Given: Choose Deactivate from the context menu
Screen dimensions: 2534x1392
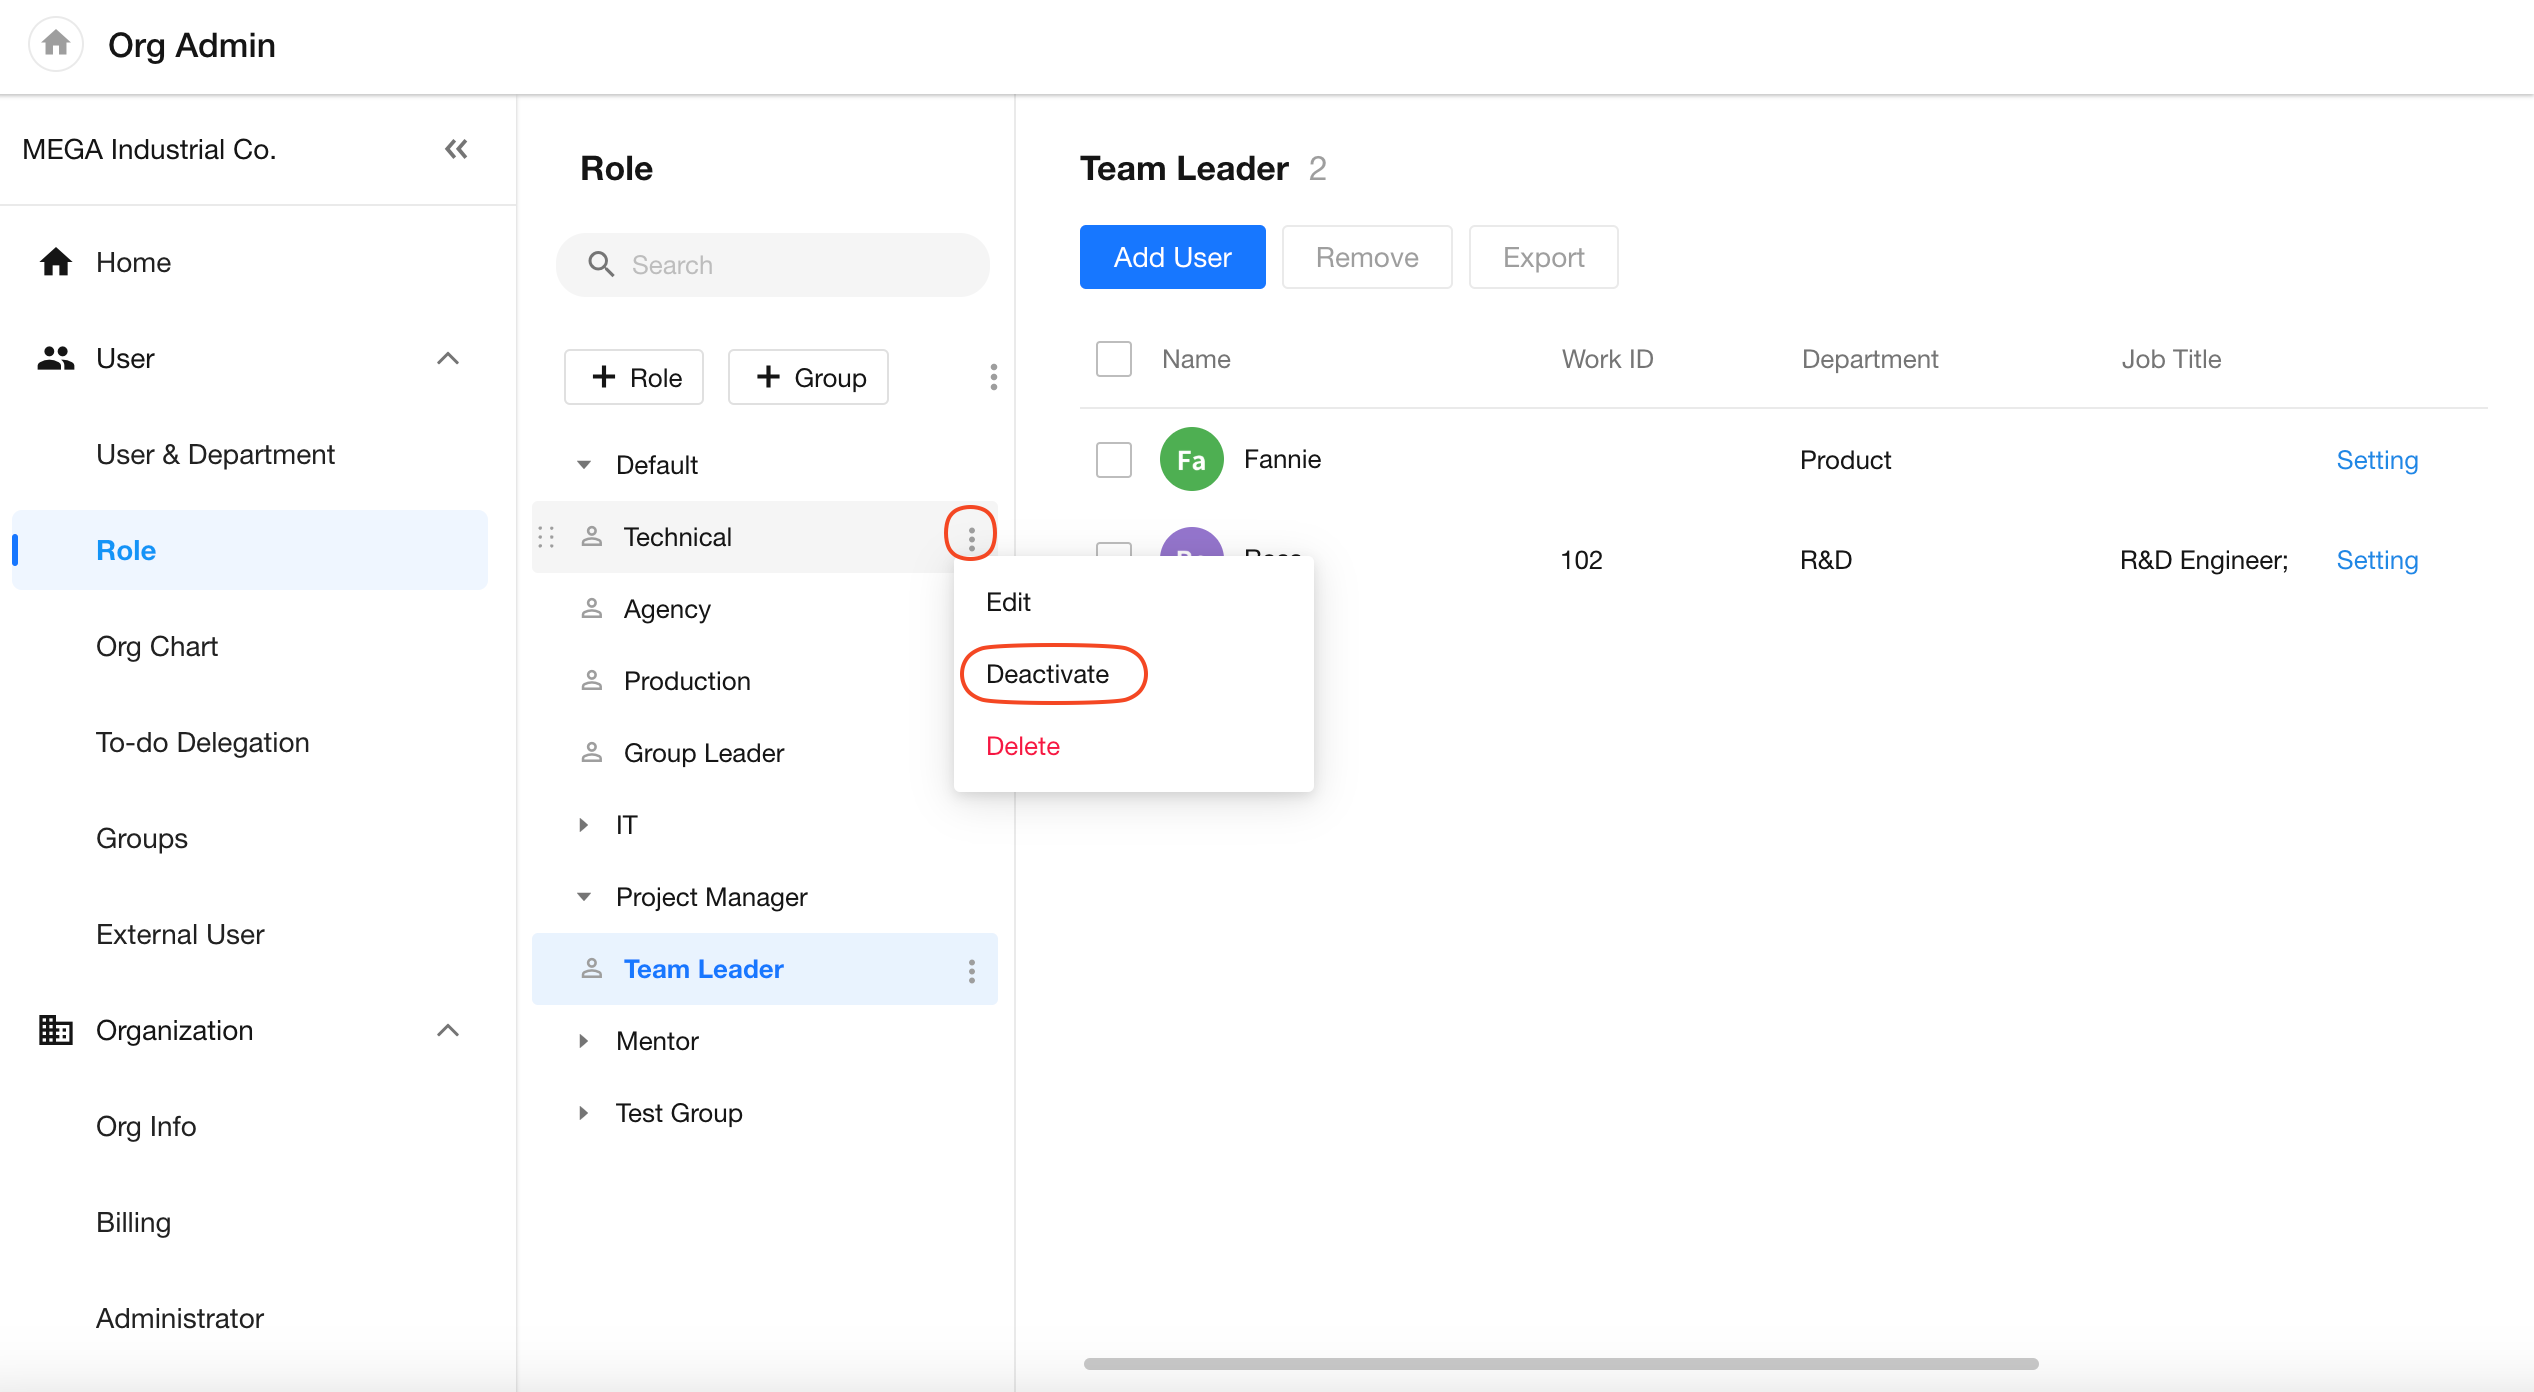Looking at the screenshot, I should coord(1047,674).
